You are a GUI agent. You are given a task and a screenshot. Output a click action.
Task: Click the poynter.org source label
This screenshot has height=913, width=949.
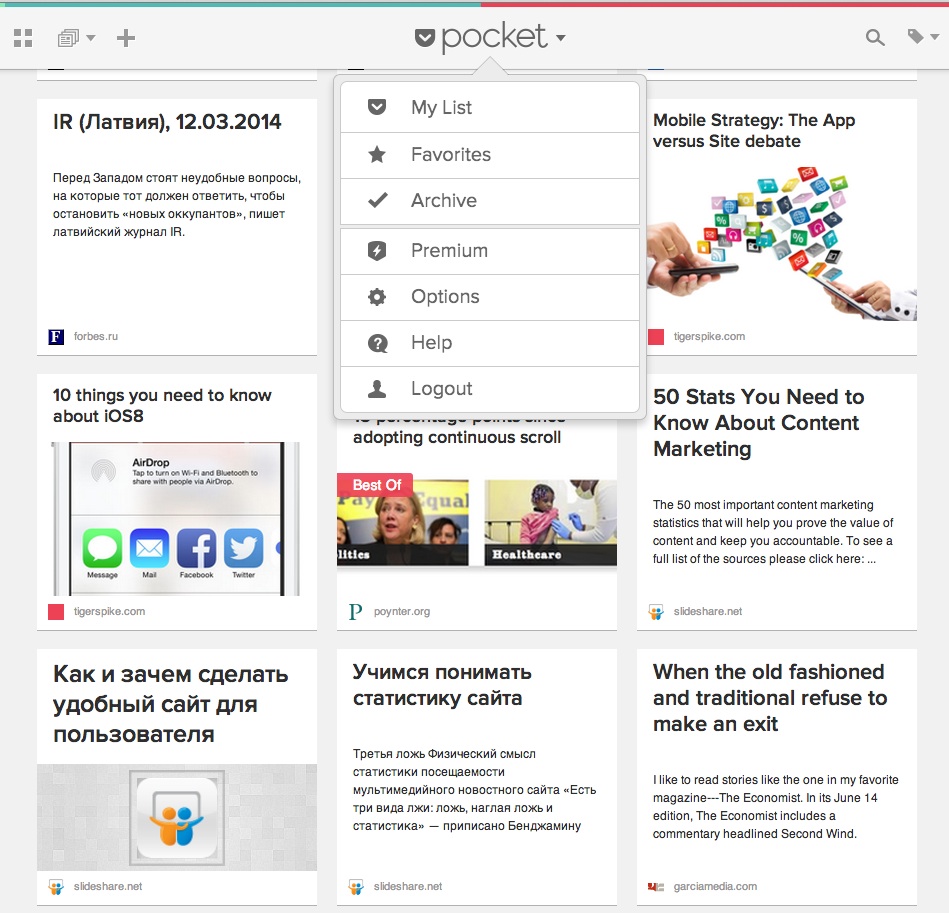pyautogui.click(x=402, y=612)
